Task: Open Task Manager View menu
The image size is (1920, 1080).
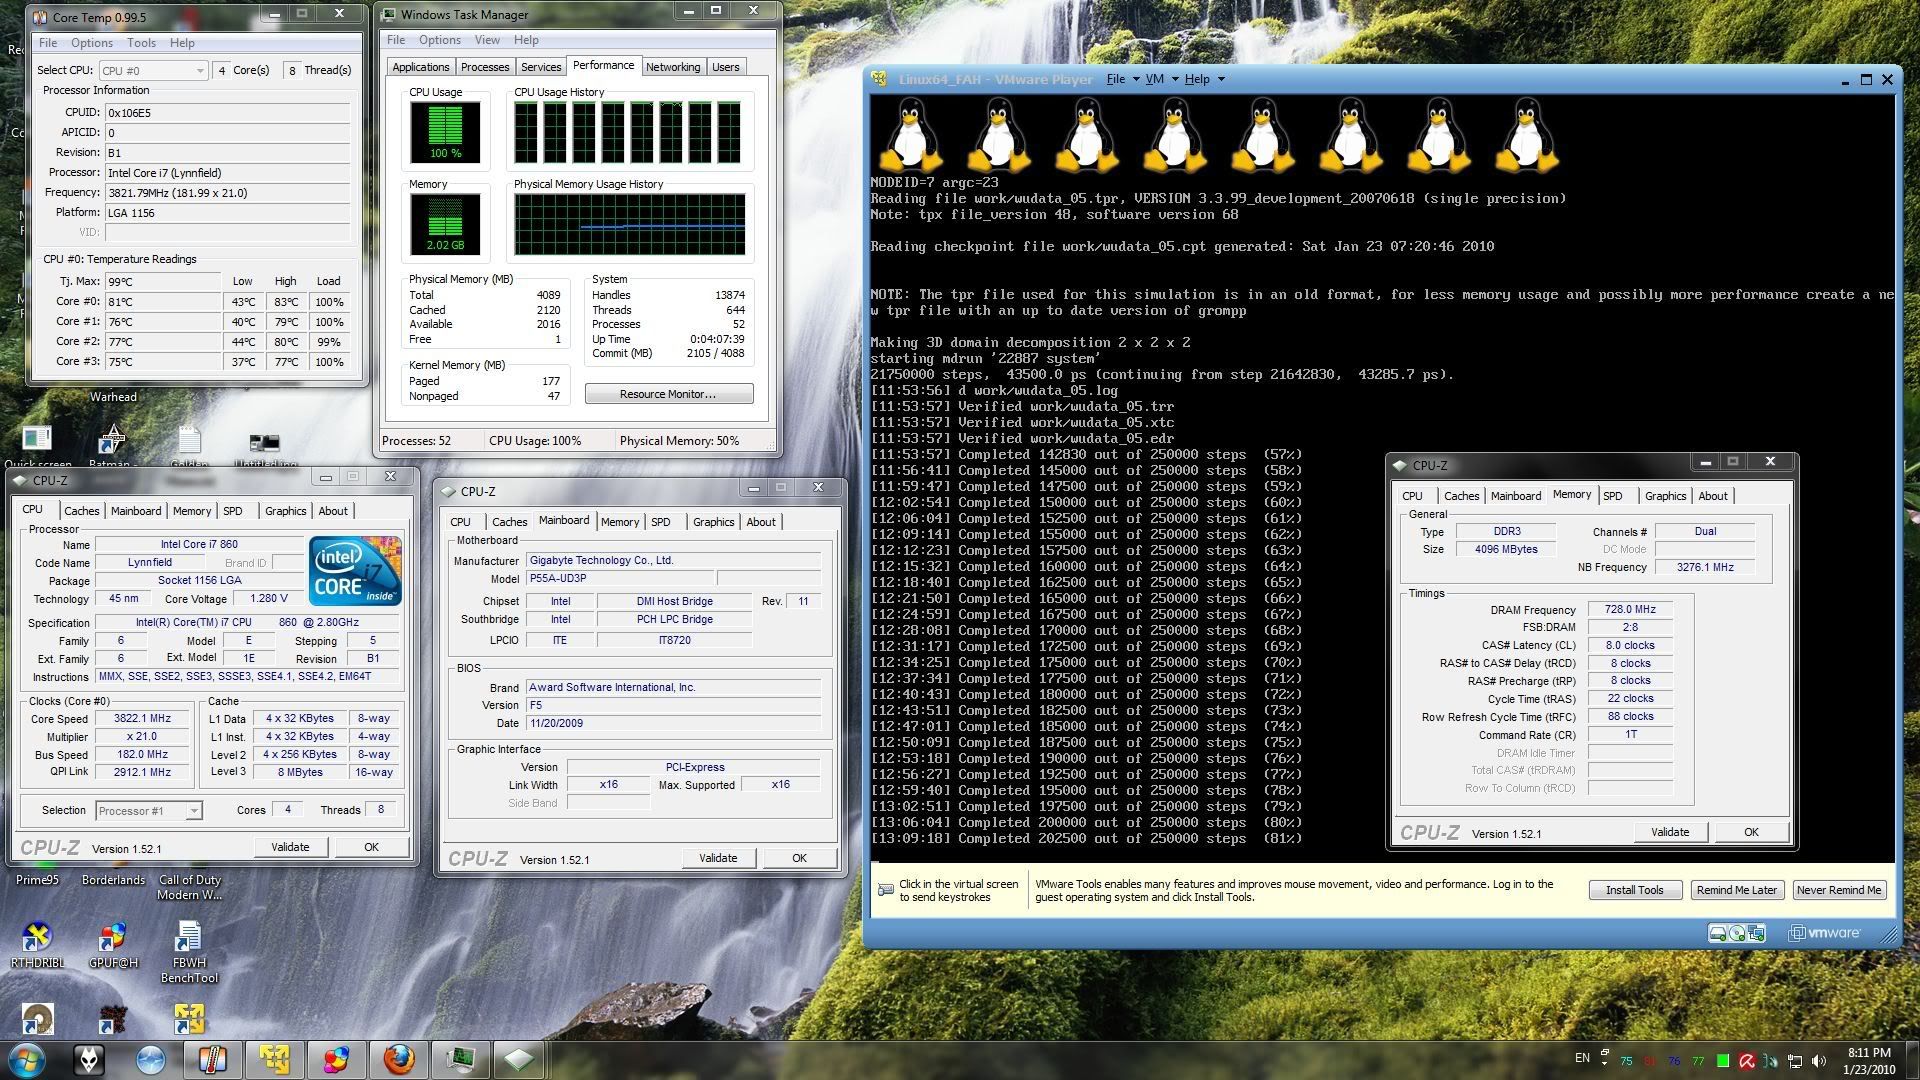Action: (487, 40)
